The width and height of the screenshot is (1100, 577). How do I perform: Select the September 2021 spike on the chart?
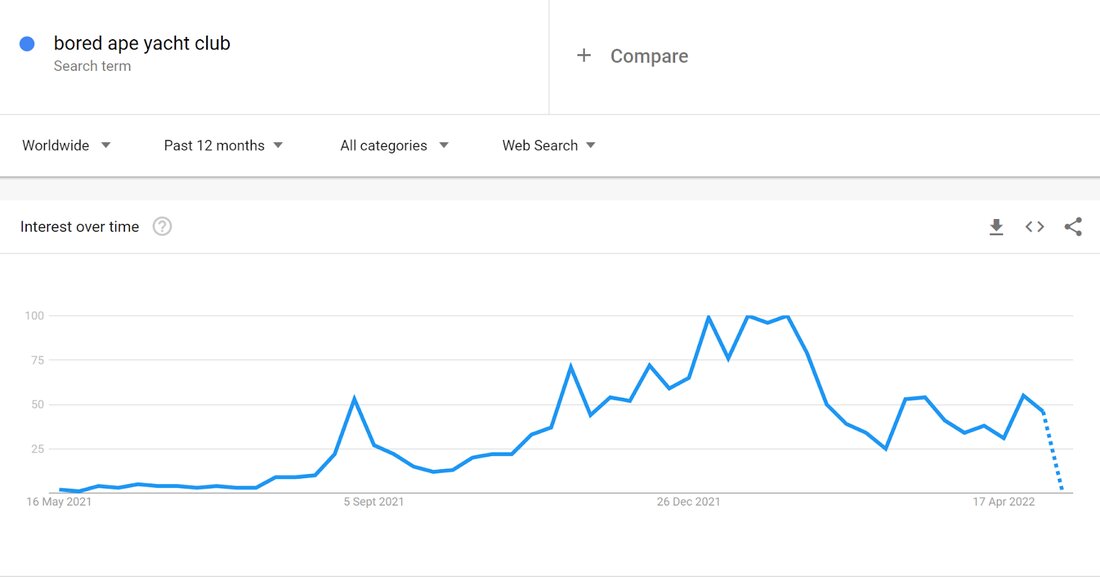354,399
